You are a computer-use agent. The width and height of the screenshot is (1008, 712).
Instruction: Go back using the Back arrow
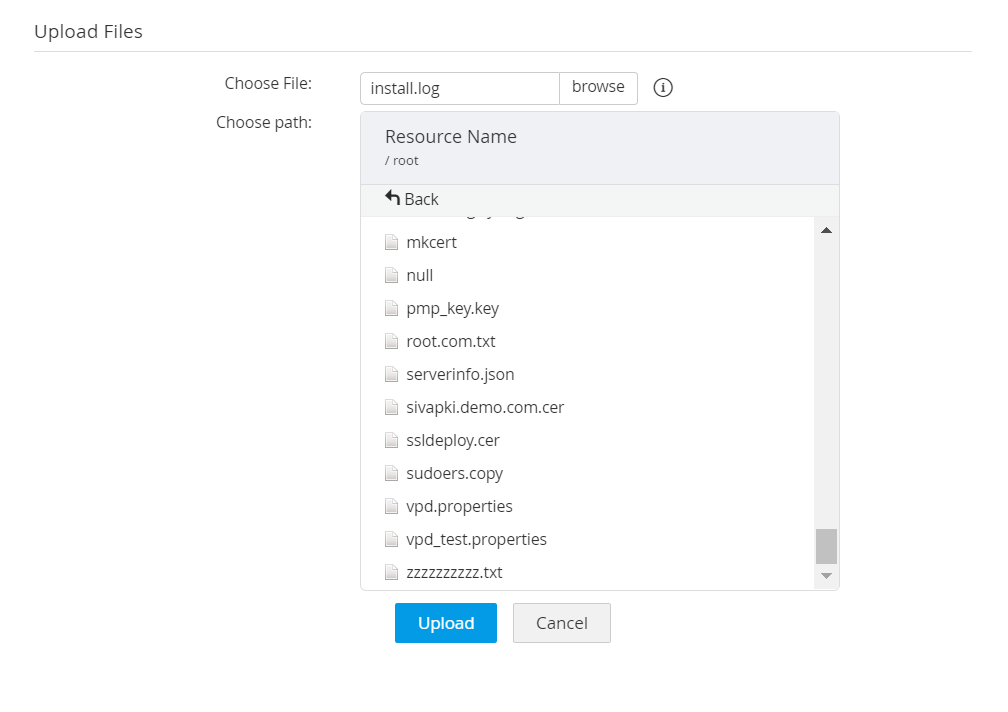click(x=412, y=199)
